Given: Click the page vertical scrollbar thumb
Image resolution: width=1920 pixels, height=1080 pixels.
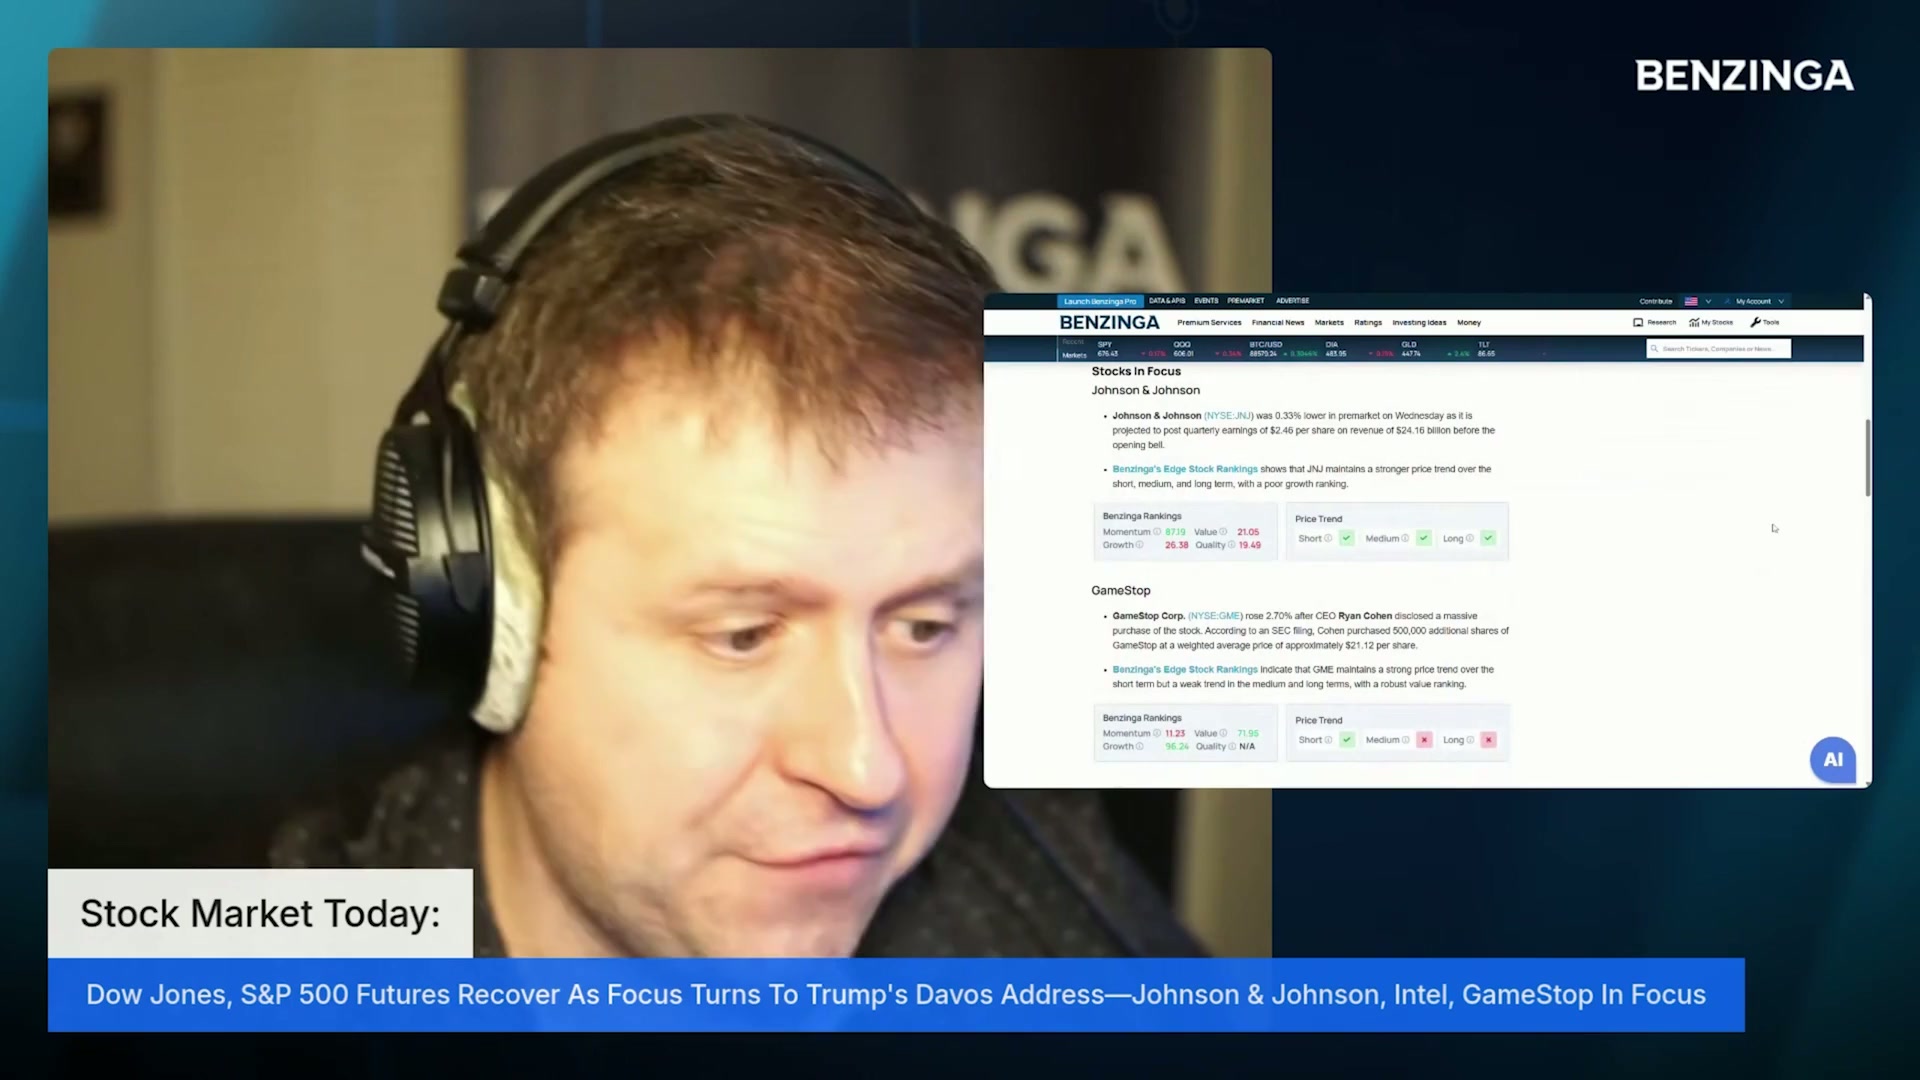Looking at the screenshot, I should pyautogui.click(x=1867, y=457).
